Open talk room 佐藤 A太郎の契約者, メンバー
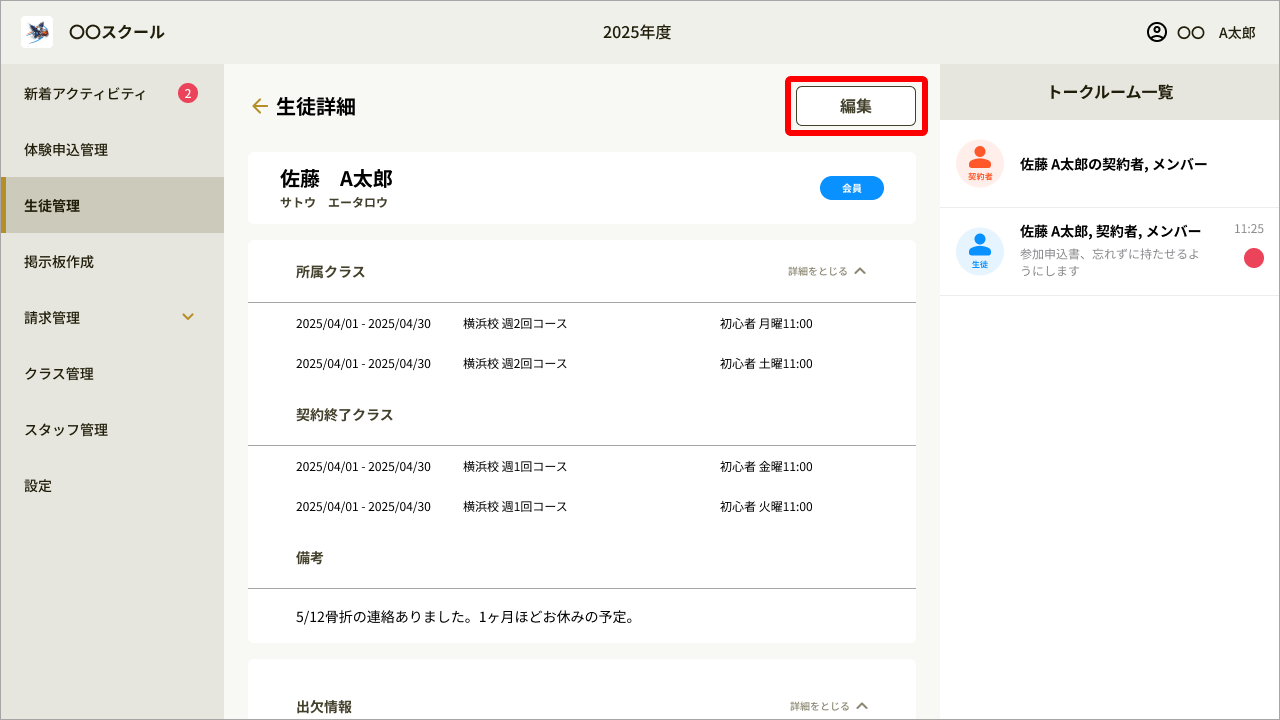 click(x=1113, y=164)
